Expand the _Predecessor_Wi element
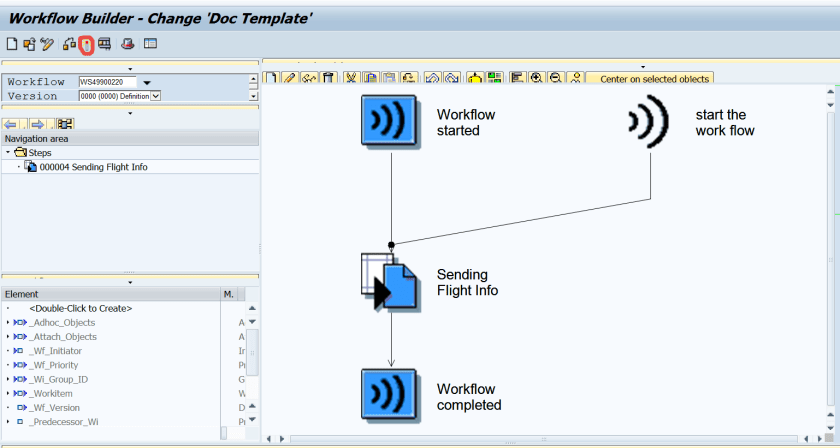This screenshot has width=840, height=448. click(8, 422)
